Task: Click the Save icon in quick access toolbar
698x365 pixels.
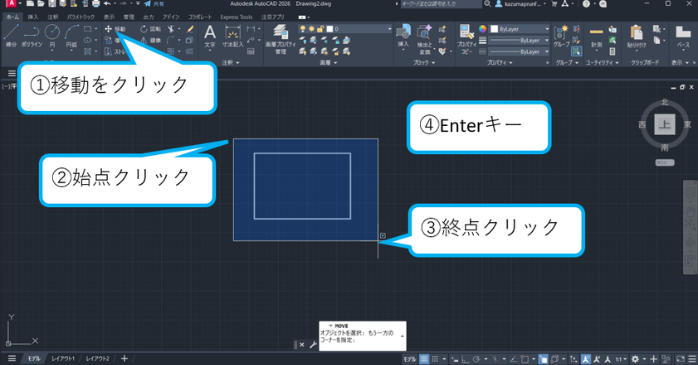Action: 52,4
